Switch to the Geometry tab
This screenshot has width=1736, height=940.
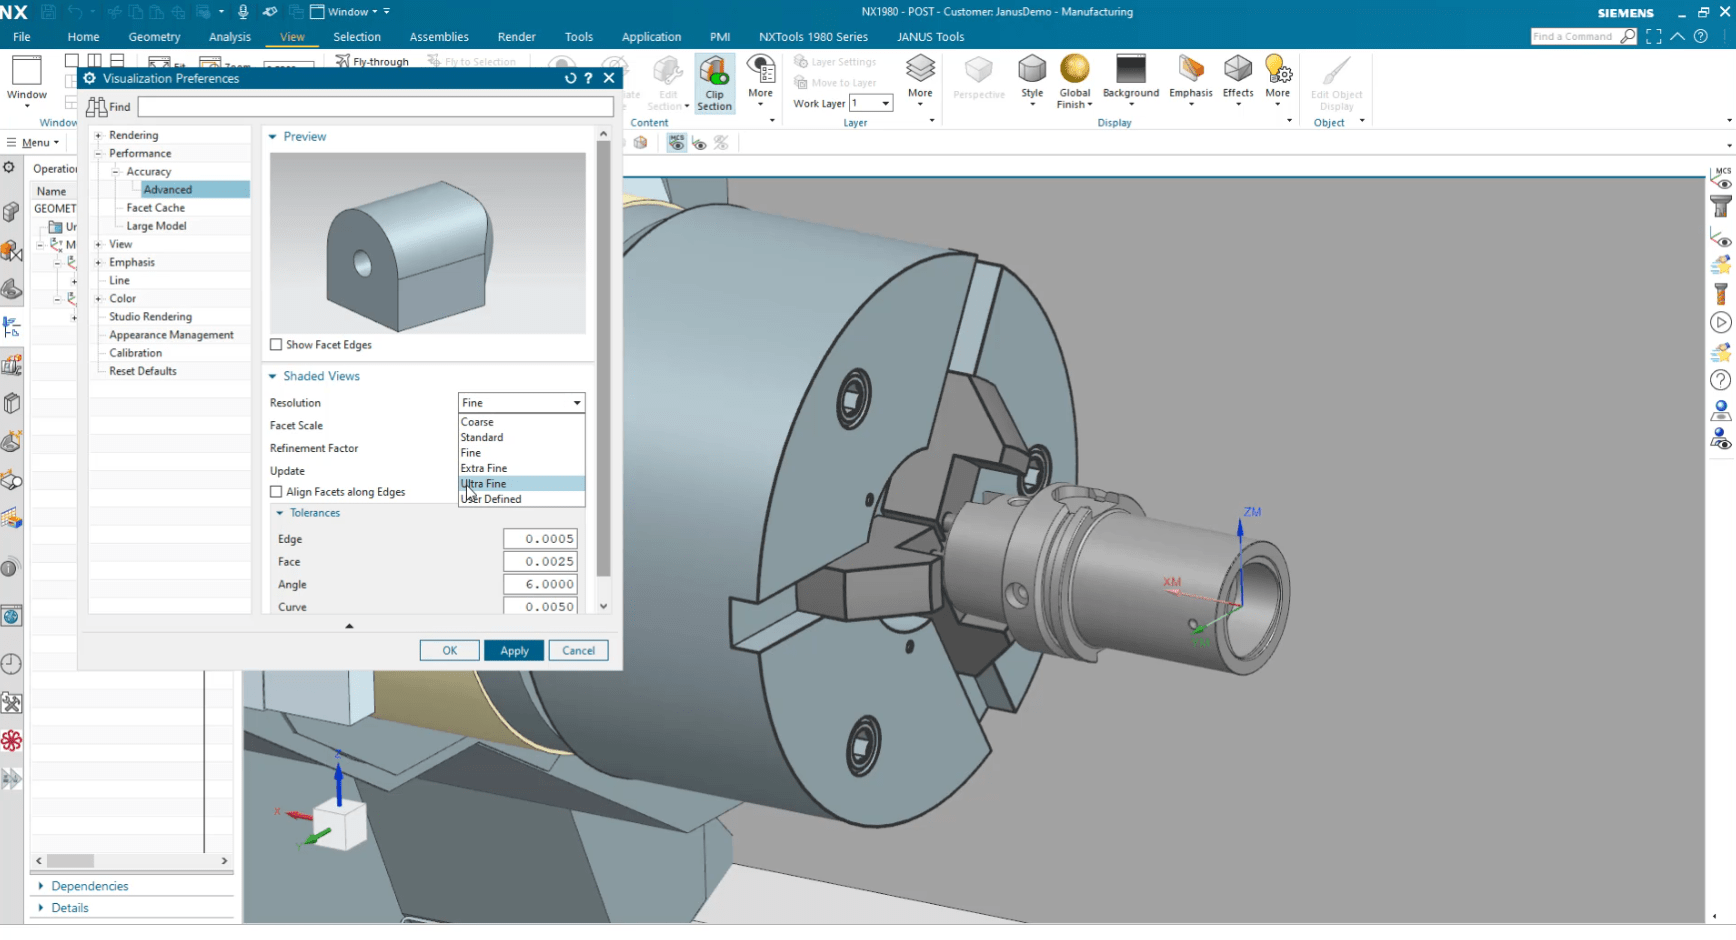click(154, 37)
